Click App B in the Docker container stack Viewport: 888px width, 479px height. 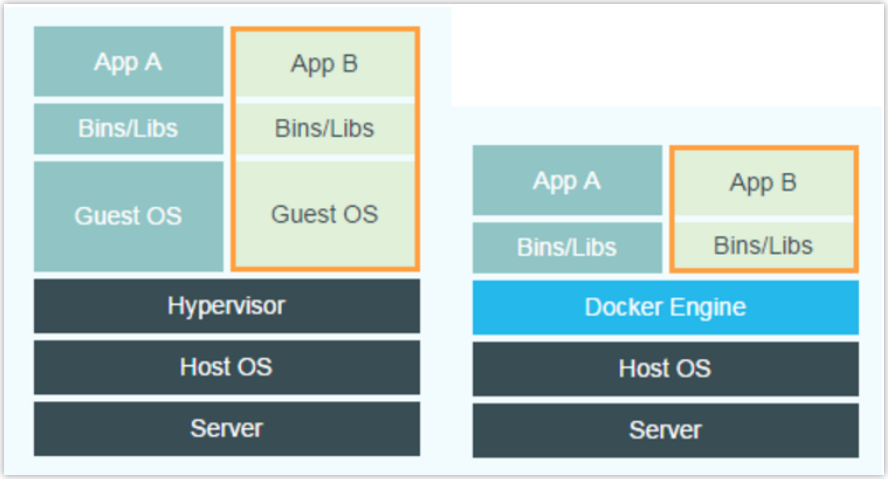764,183
